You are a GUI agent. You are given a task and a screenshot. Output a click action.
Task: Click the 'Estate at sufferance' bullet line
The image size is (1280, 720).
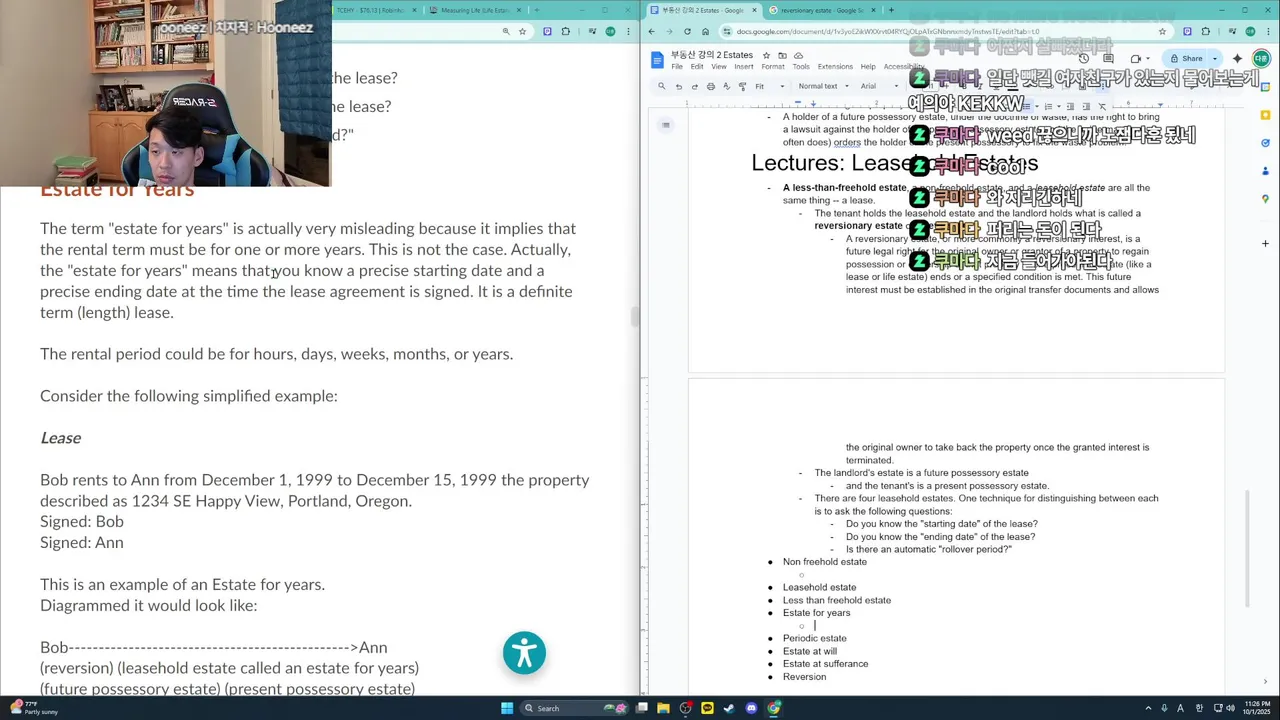pos(825,664)
